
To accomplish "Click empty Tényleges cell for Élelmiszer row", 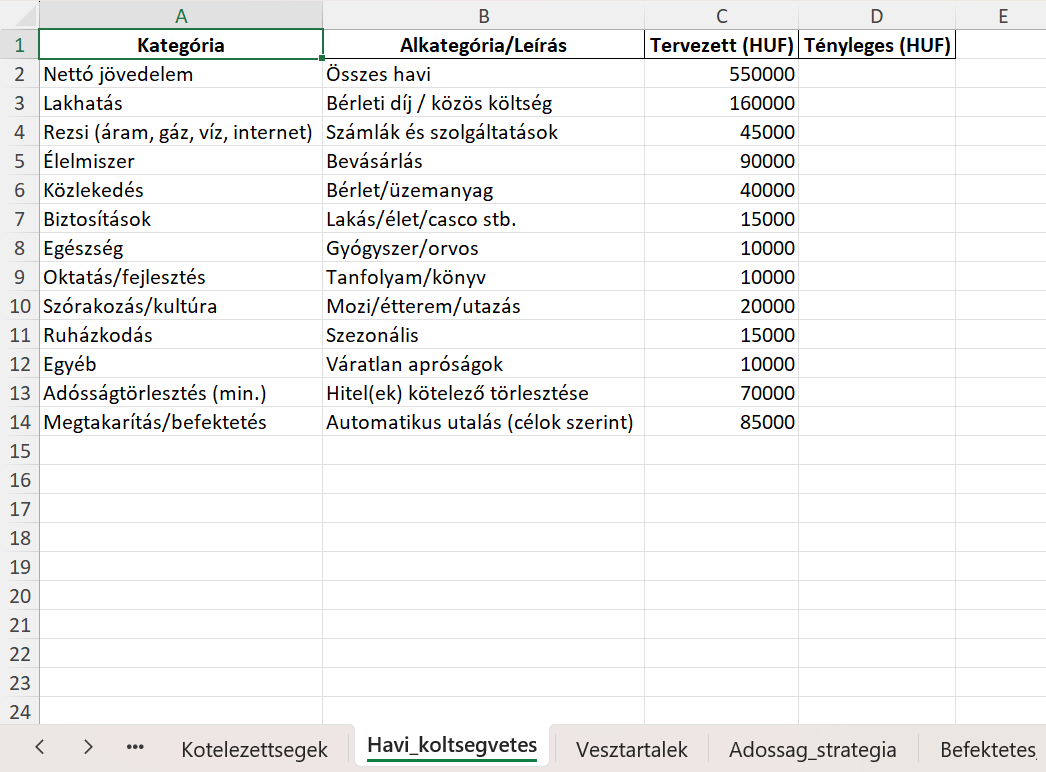I will (877, 161).
